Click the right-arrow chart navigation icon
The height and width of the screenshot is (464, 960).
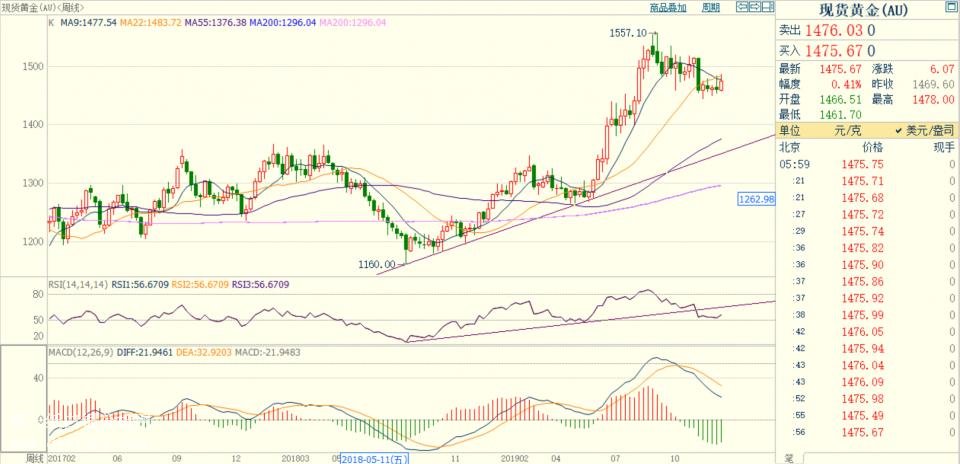[x=754, y=7]
